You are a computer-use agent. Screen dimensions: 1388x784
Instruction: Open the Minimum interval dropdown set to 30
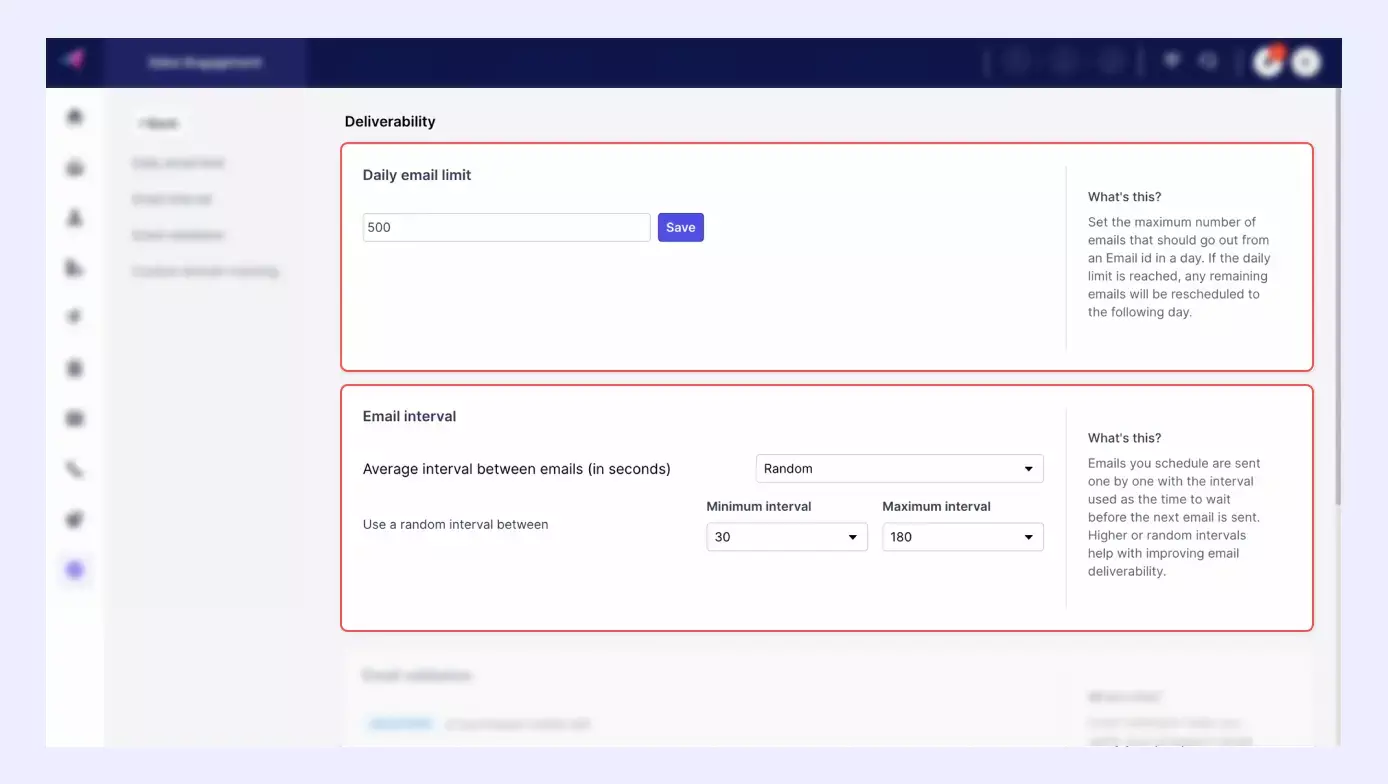[787, 537]
